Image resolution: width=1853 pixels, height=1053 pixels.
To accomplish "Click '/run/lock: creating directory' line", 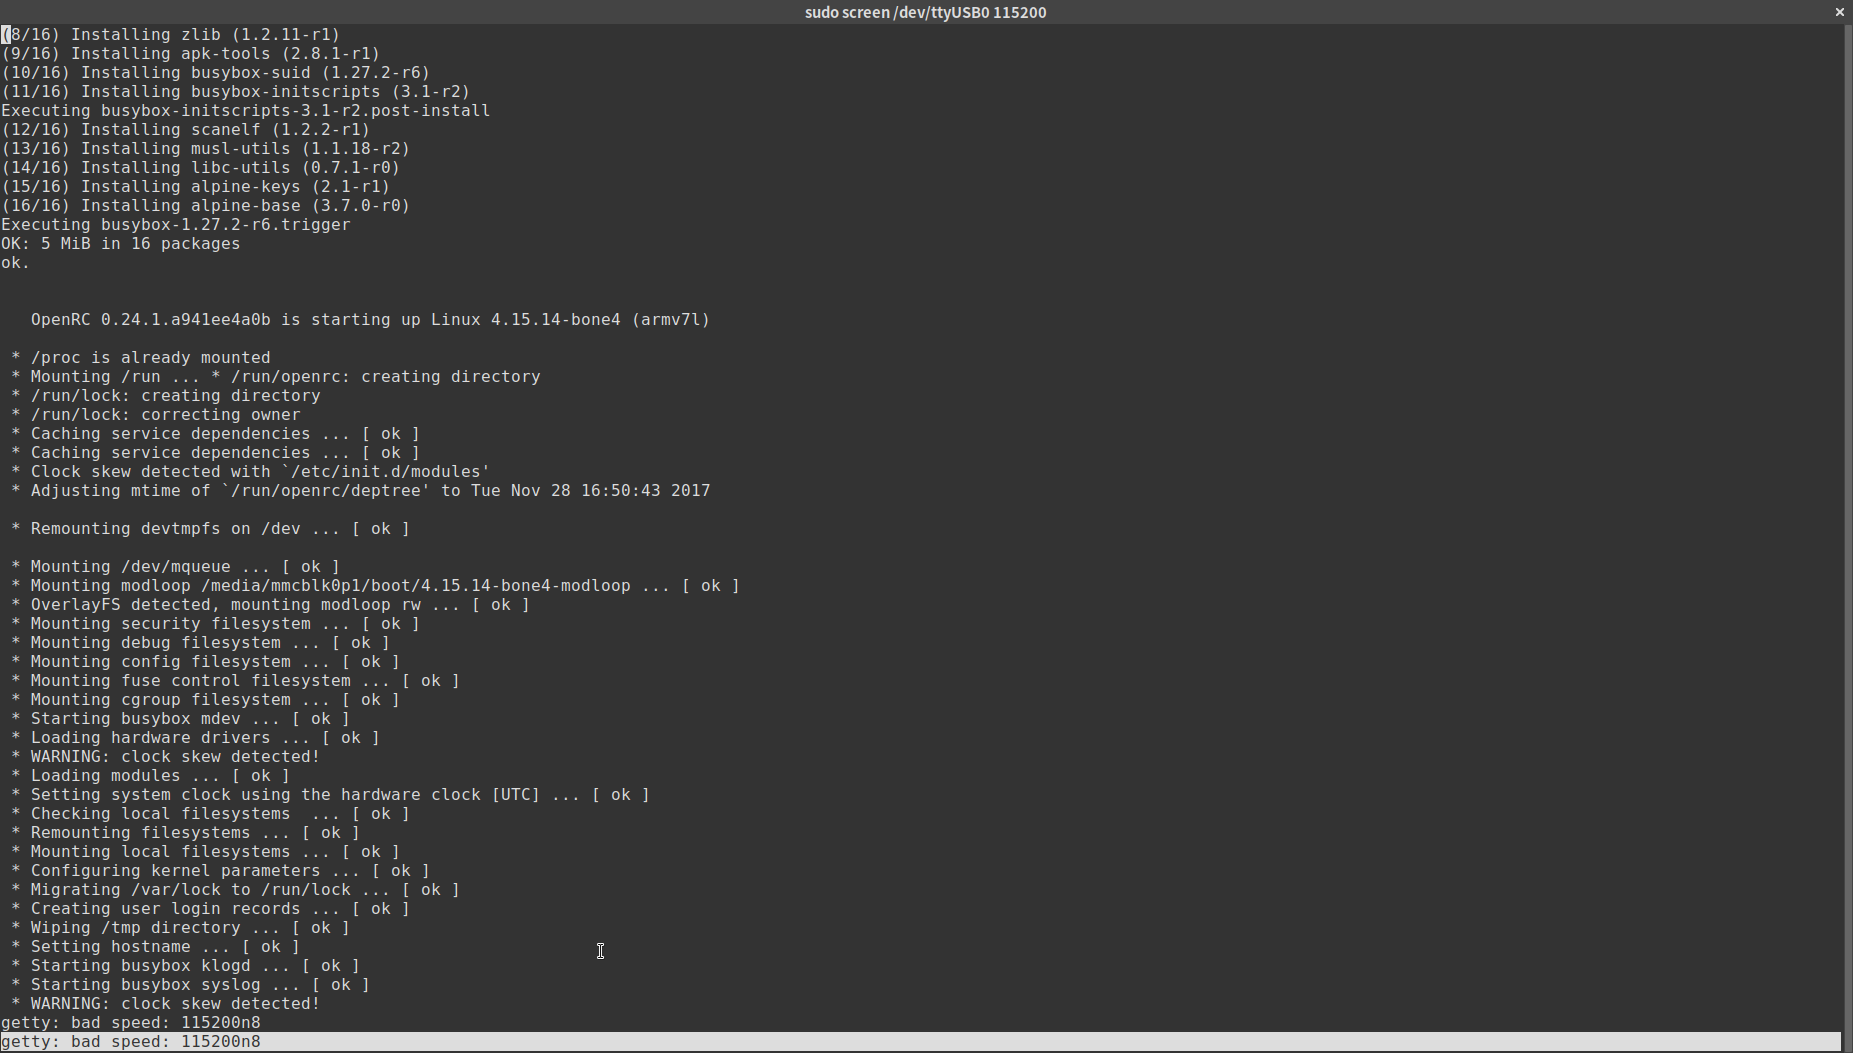I will coord(166,395).
